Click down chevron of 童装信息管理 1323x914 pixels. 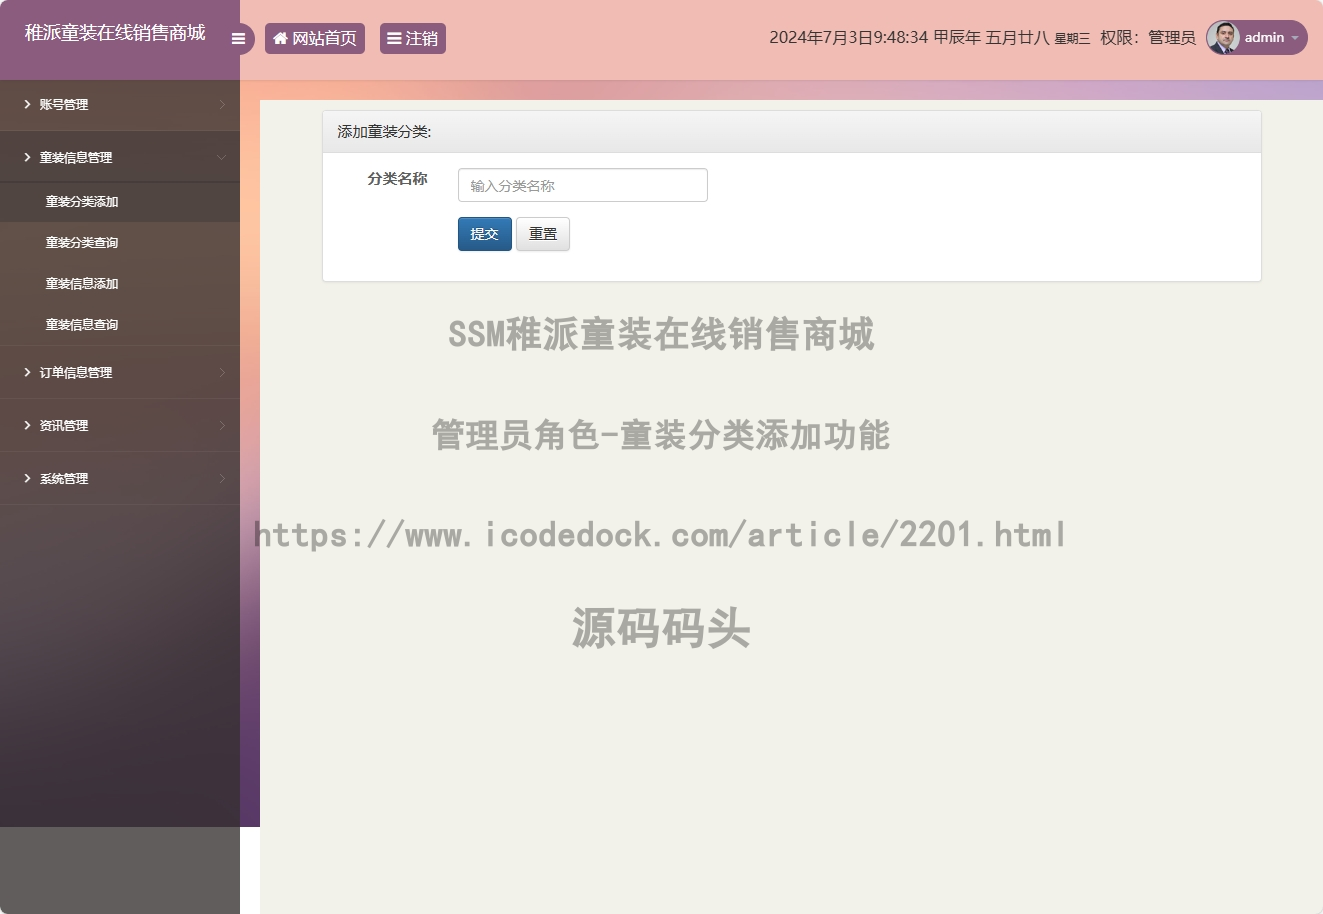pos(222,157)
